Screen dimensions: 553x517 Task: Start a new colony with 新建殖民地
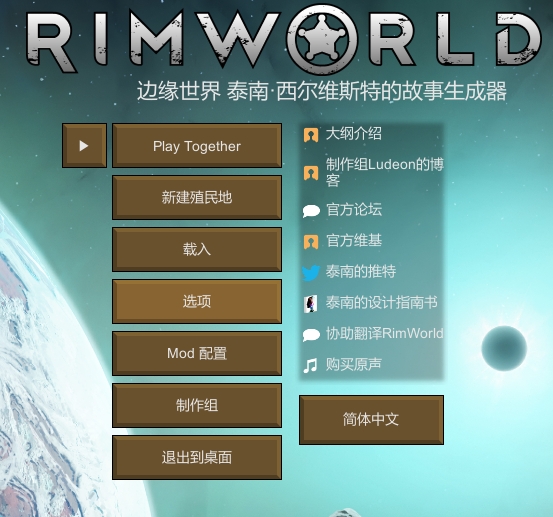tap(197, 197)
